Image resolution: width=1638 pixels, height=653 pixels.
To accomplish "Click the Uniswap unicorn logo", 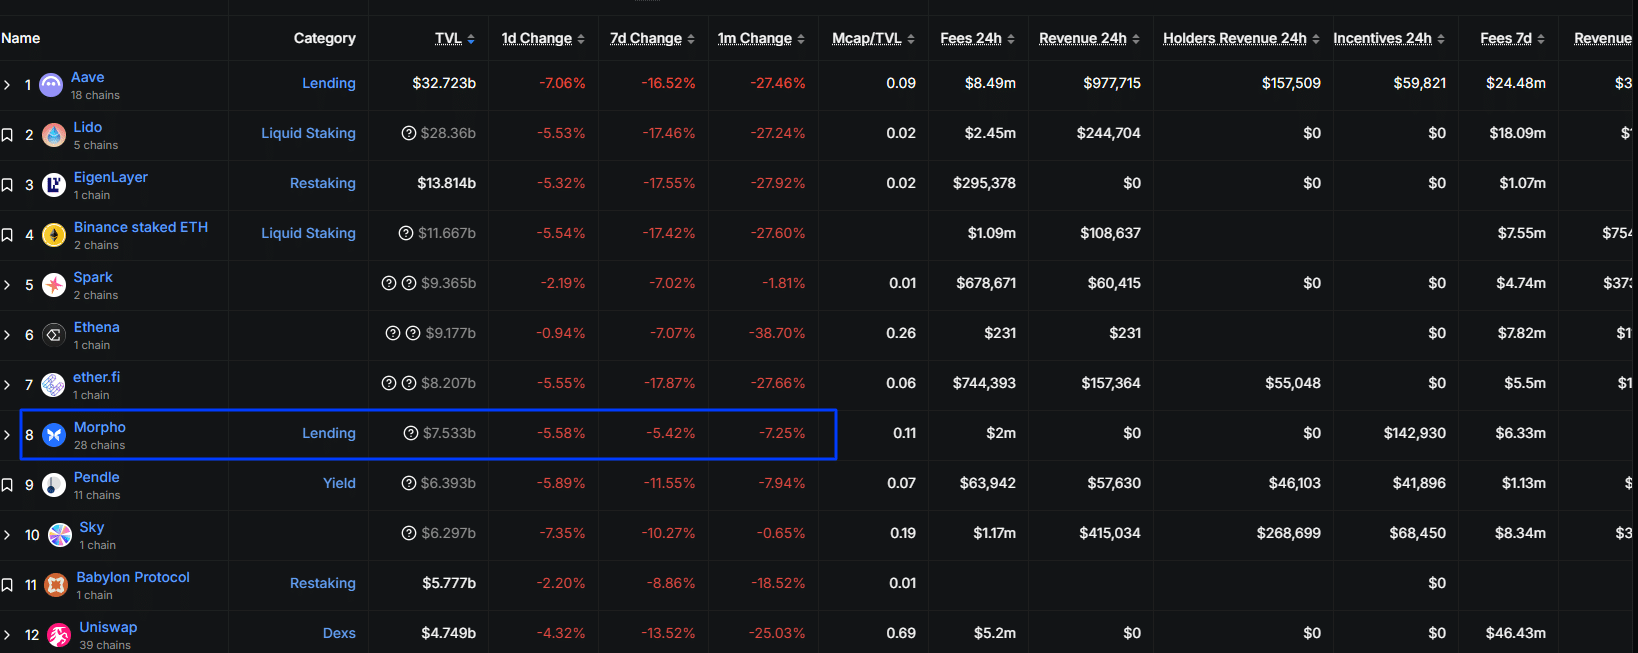I will [x=60, y=635].
